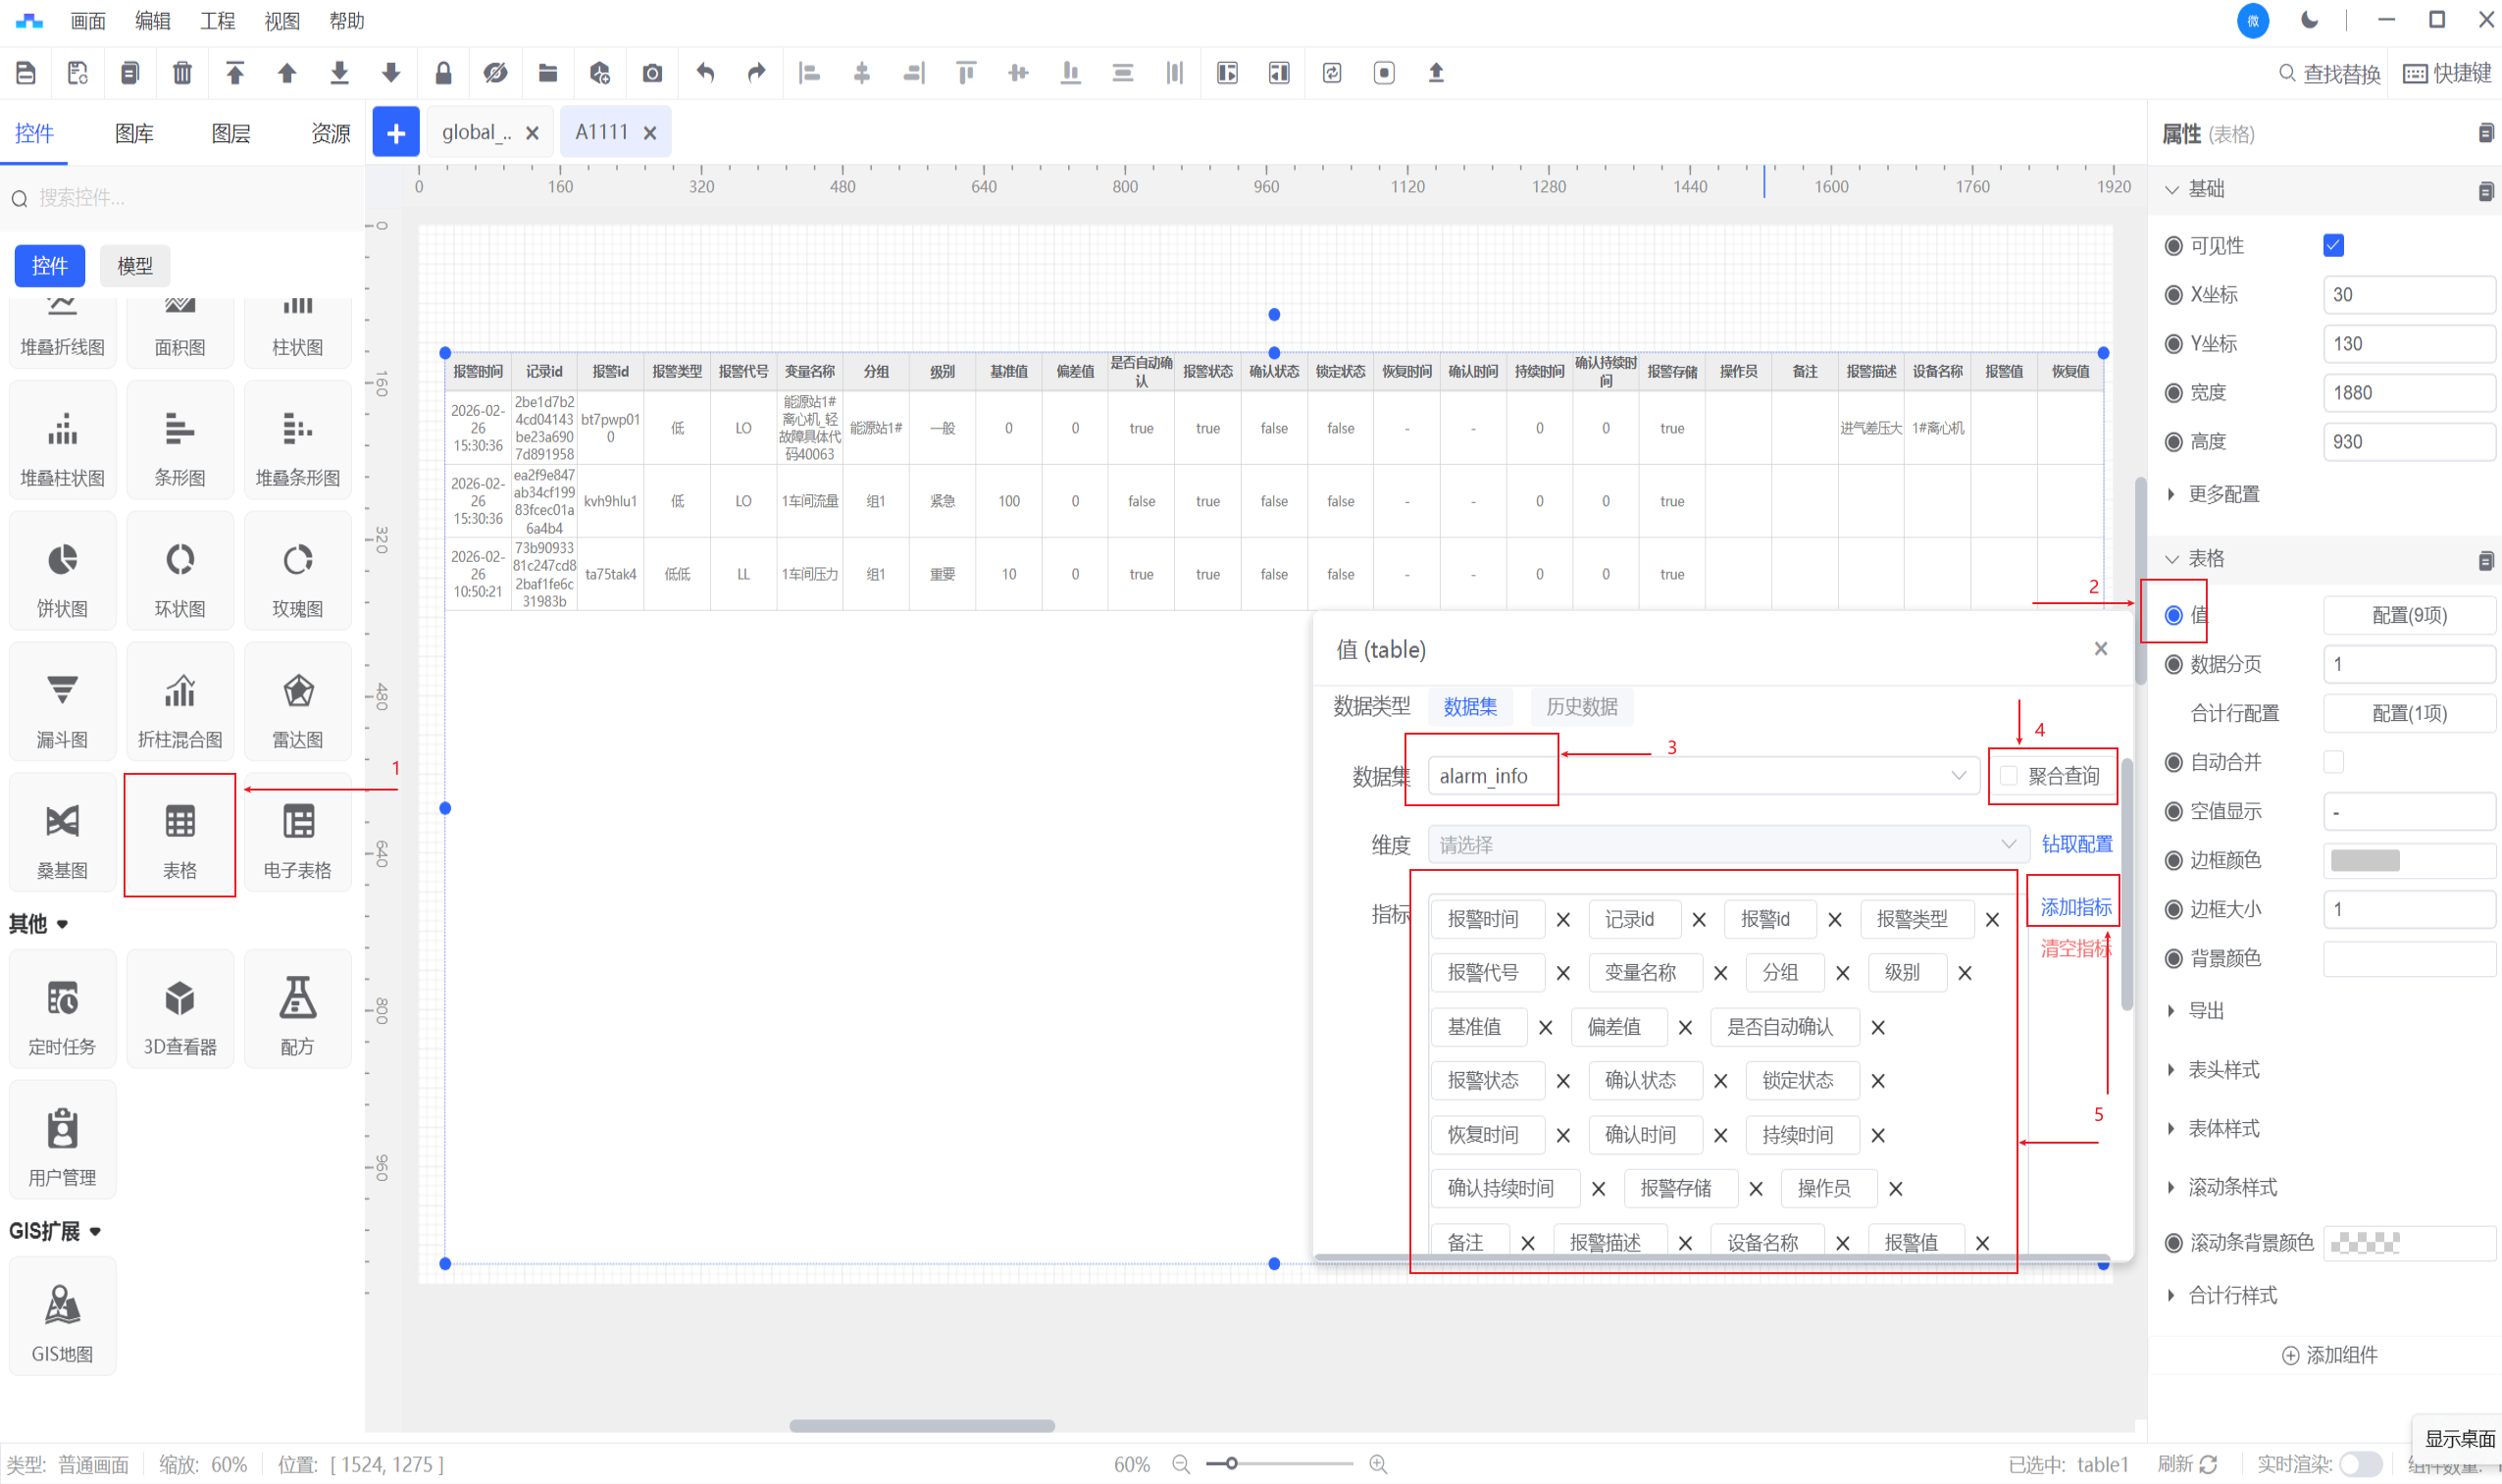Click the 清空指标 link
The height and width of the screenshot is (1484, 2502).
pyautogui.click(x=2075, y=948)
